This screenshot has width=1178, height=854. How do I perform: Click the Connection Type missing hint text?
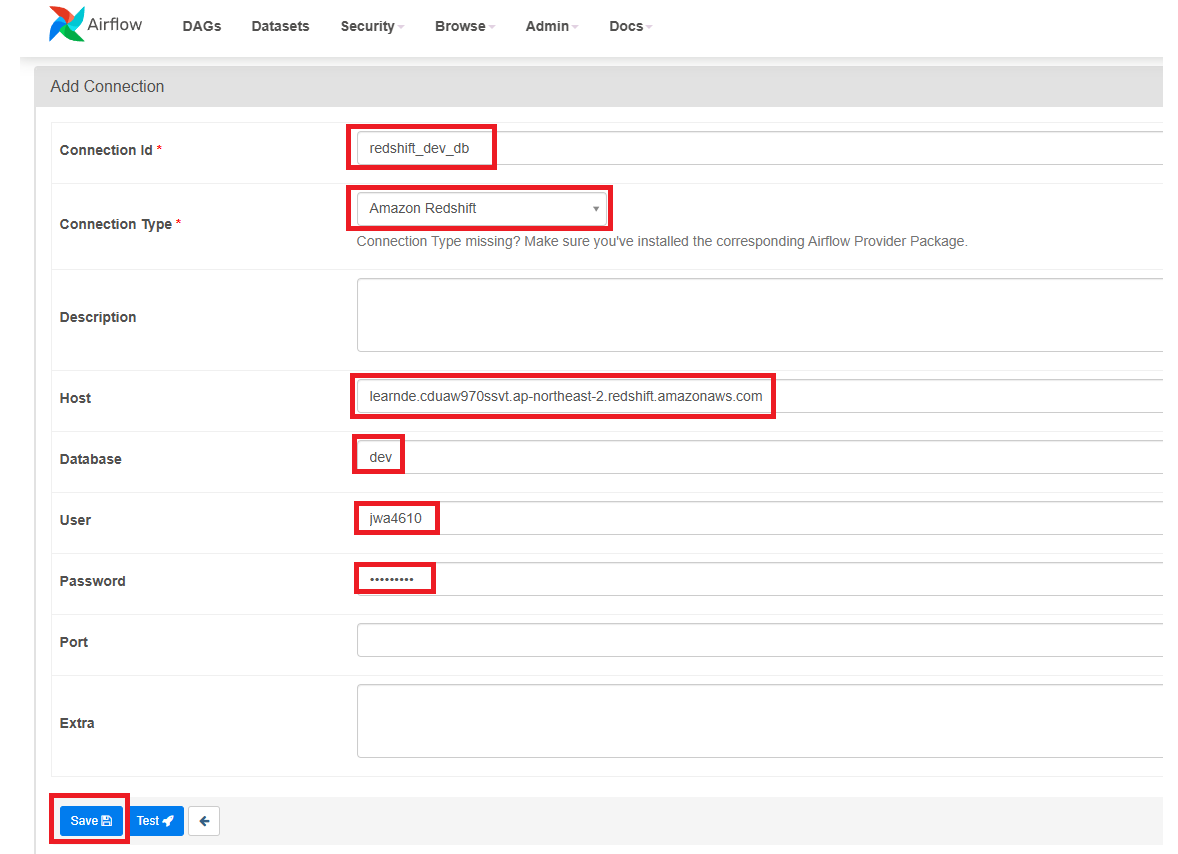[x=662, y=241]
